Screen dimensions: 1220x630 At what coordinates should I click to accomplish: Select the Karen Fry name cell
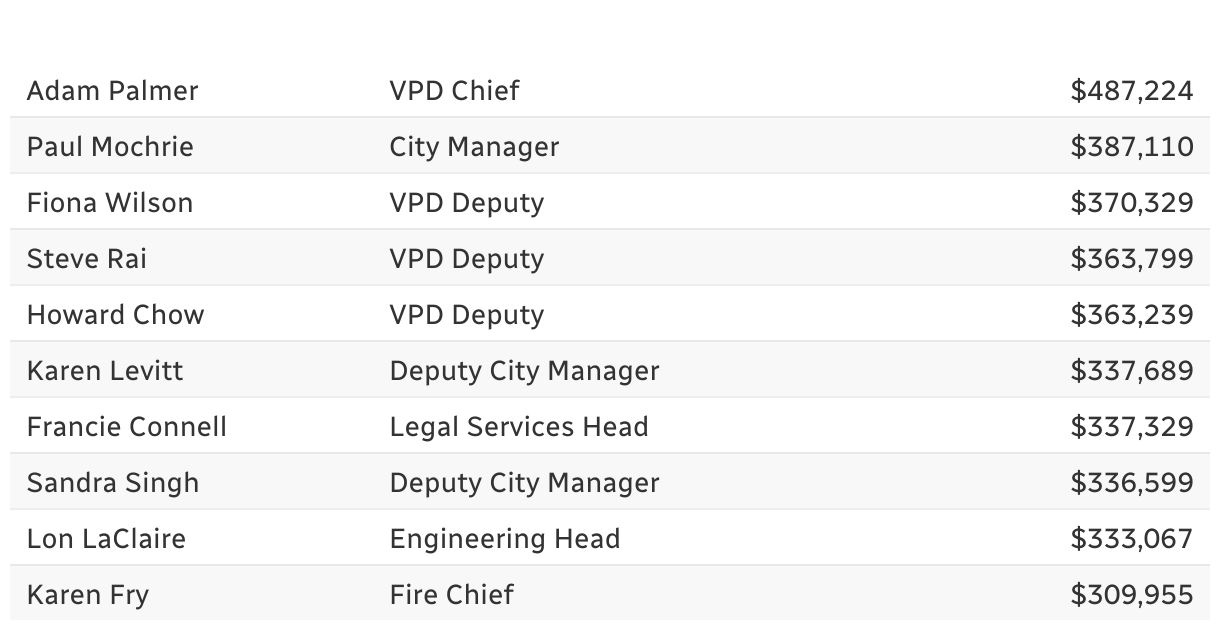(88, 596)
